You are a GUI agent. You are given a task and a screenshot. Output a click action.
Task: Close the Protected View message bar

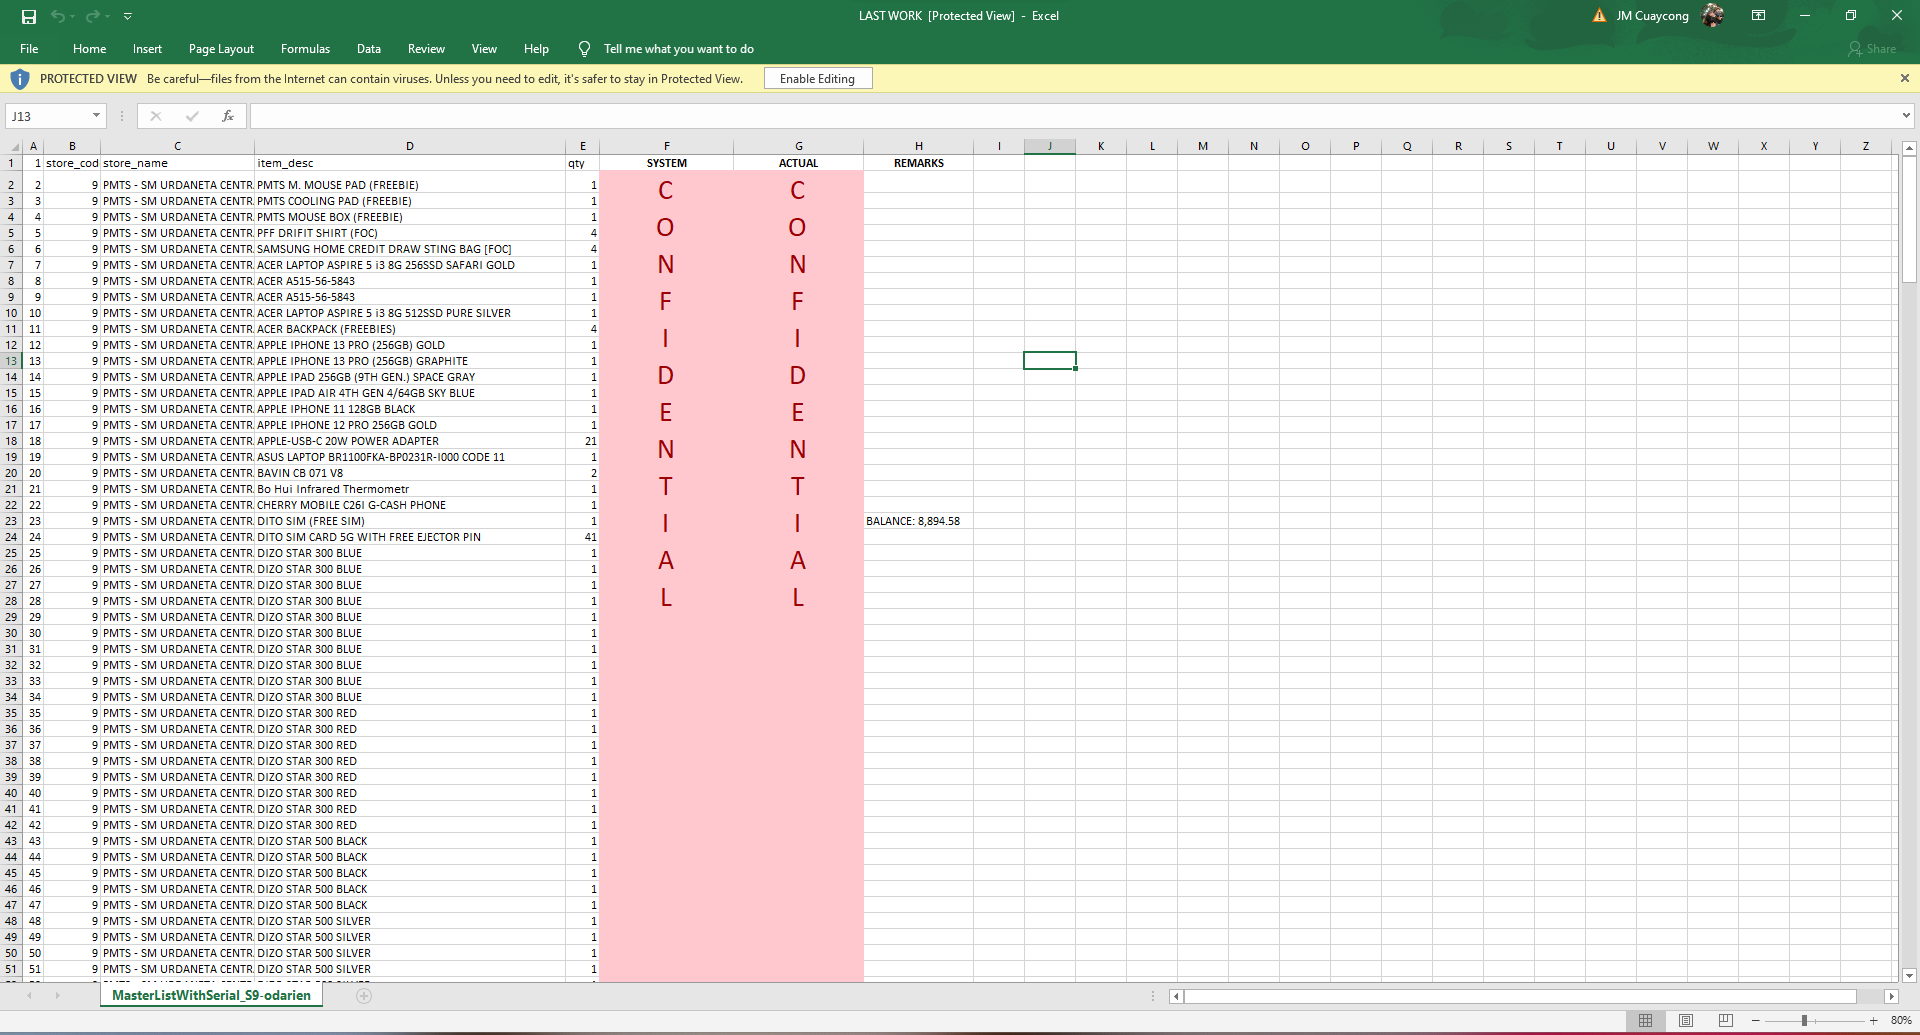point(1904,78)
